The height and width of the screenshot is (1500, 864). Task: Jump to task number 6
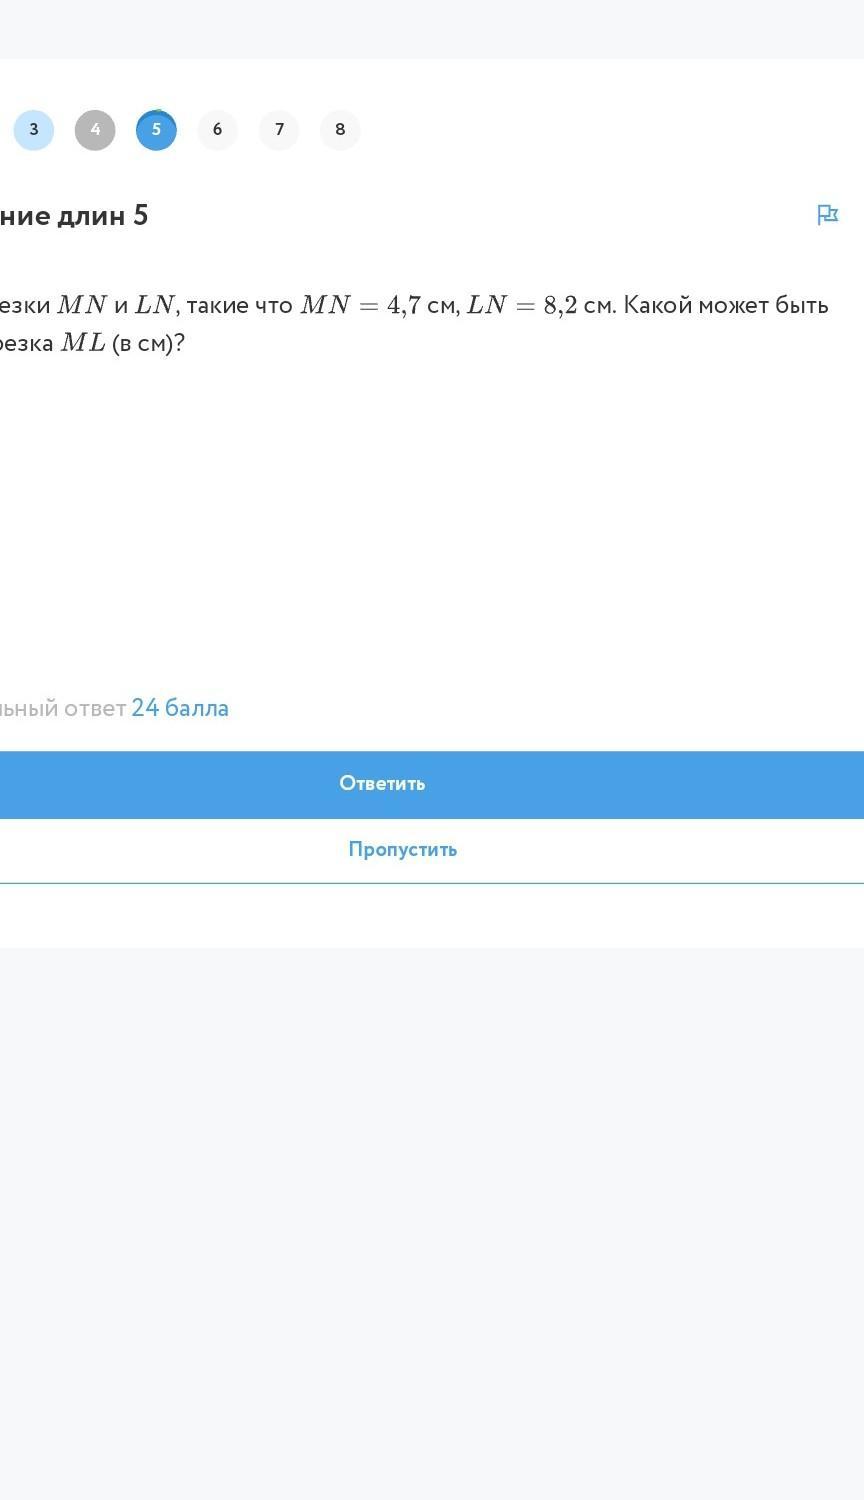217,130
